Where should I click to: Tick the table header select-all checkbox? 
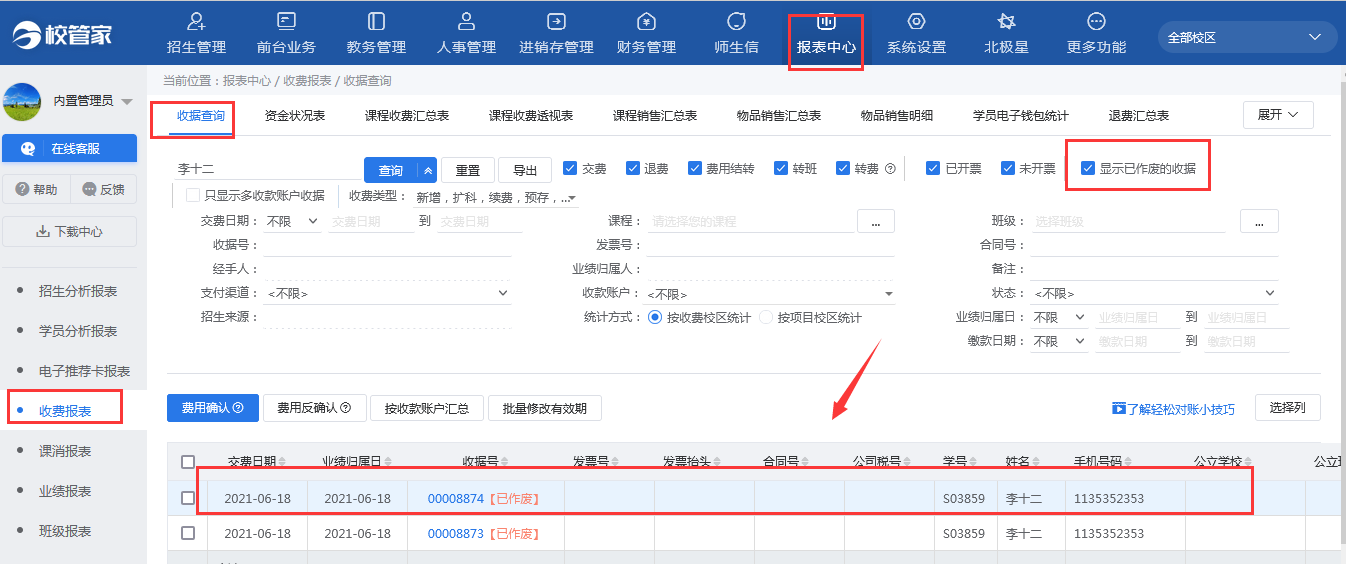(x=188, y=462)
